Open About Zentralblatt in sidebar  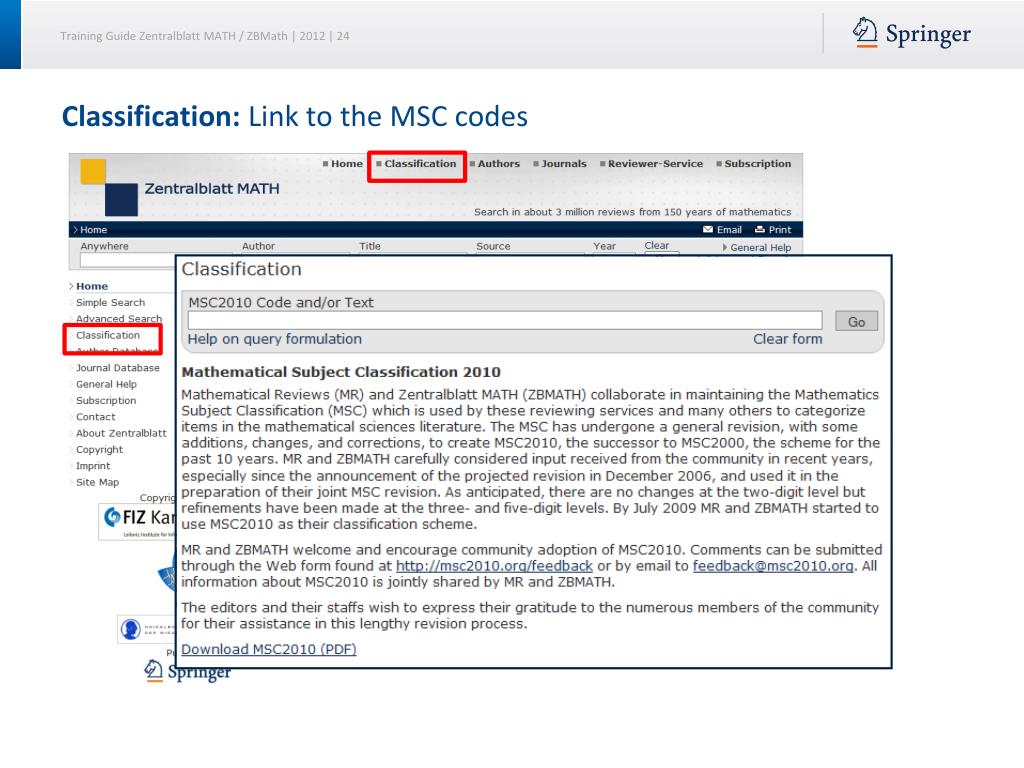coord(121,433)
